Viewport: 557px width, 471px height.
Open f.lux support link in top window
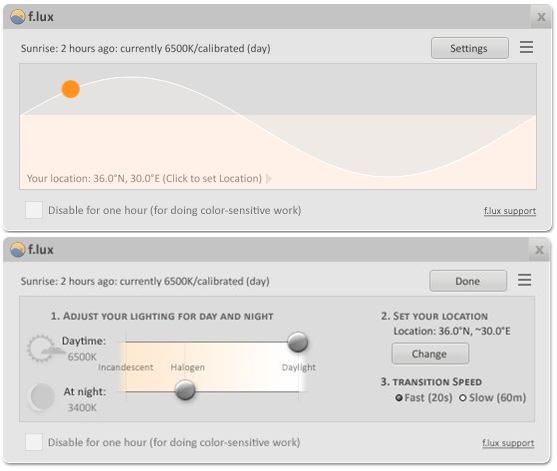coord(510,211)
